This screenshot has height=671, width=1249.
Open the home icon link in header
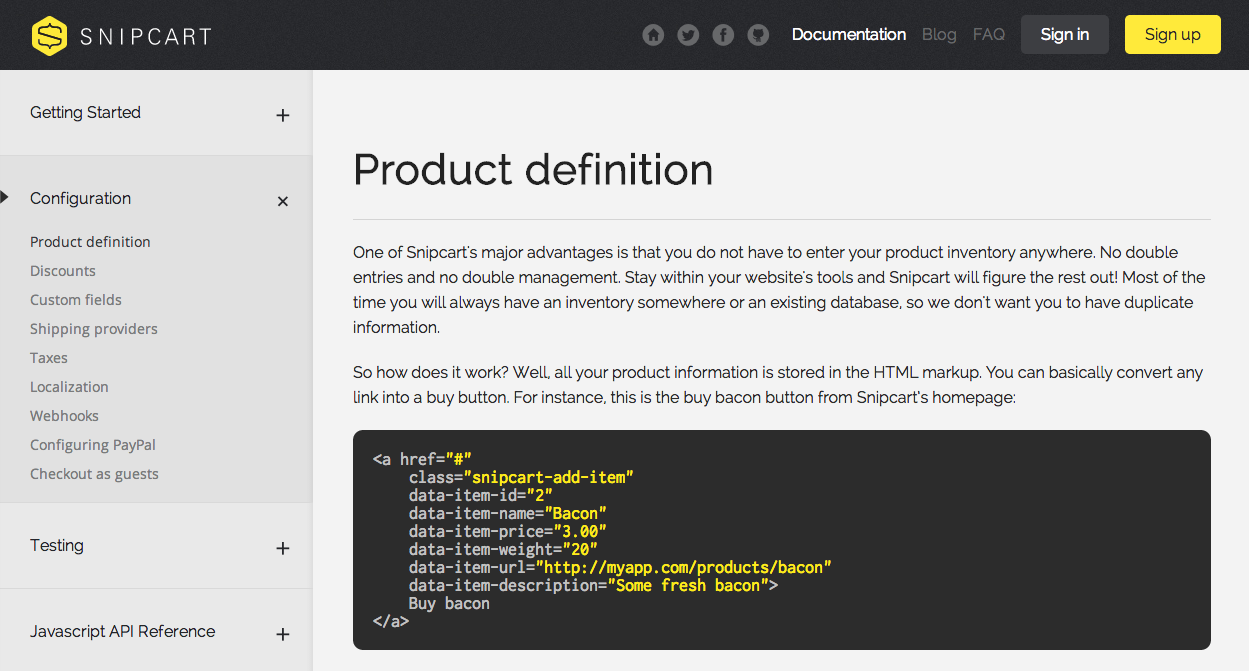click(x=653, y=35)
